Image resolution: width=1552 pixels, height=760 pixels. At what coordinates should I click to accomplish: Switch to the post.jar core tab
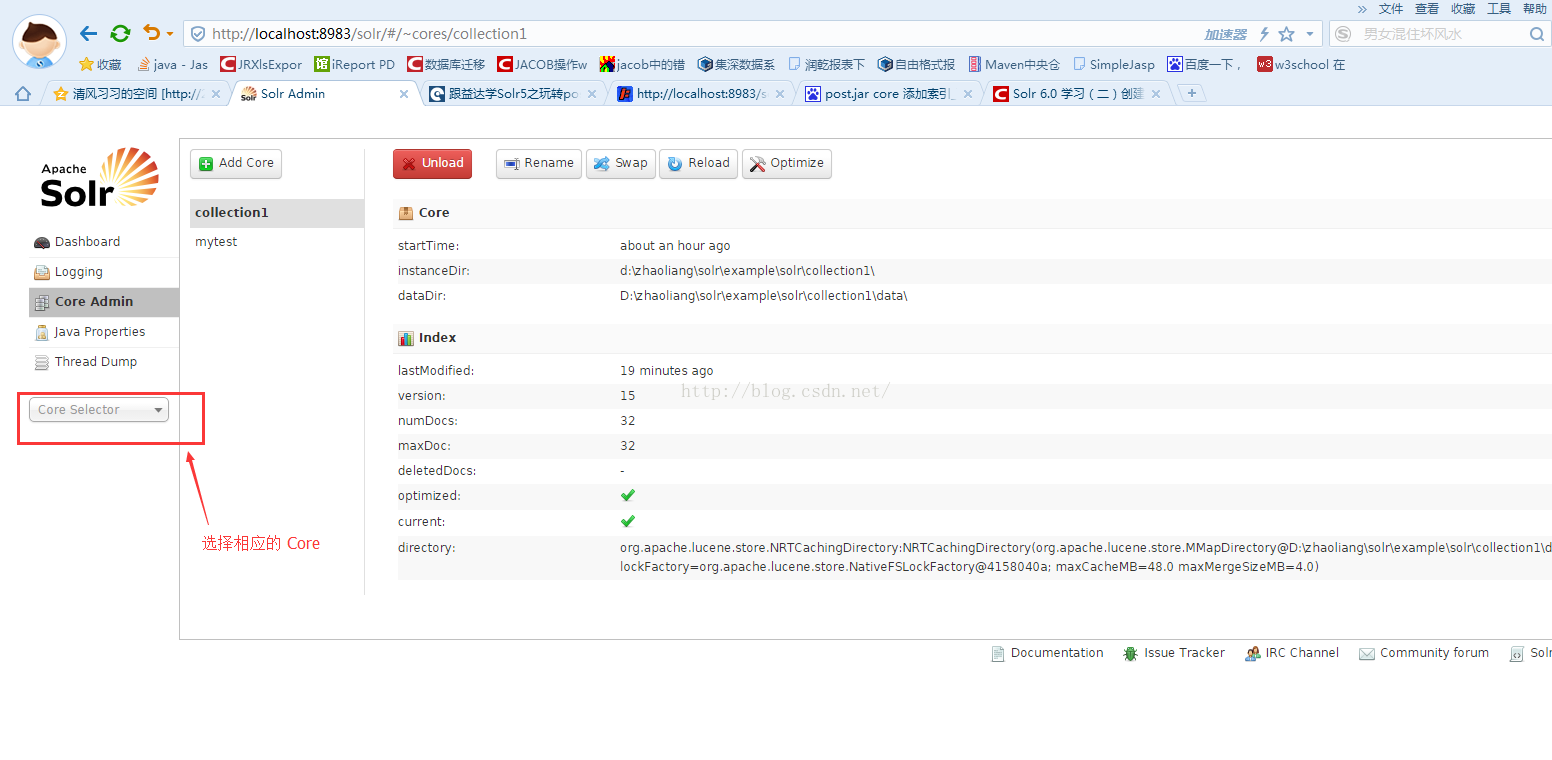890,93
